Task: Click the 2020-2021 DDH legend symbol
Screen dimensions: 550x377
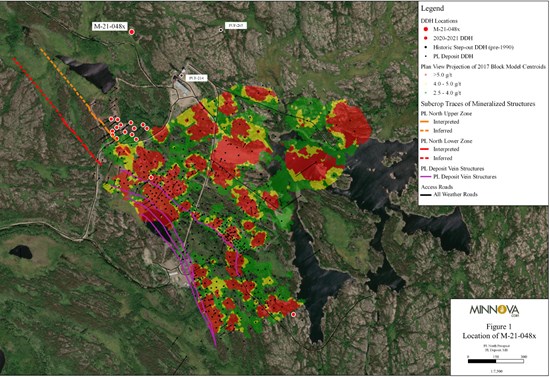Action: (426, 38)
